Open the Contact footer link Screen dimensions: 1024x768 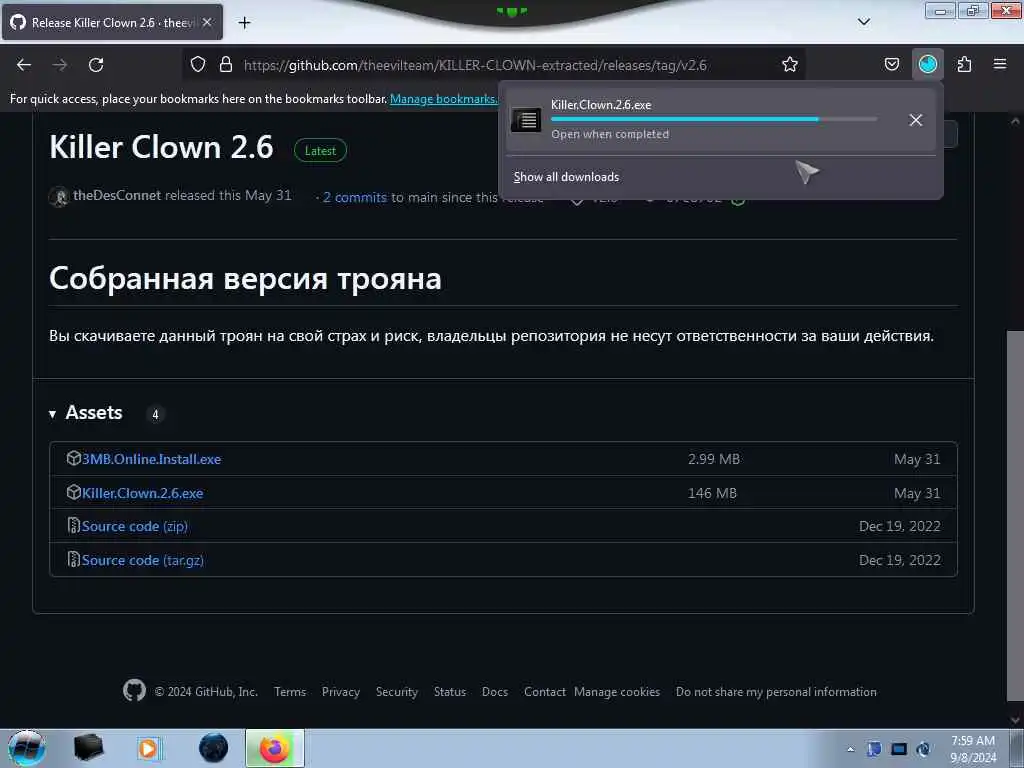[545, 692]
